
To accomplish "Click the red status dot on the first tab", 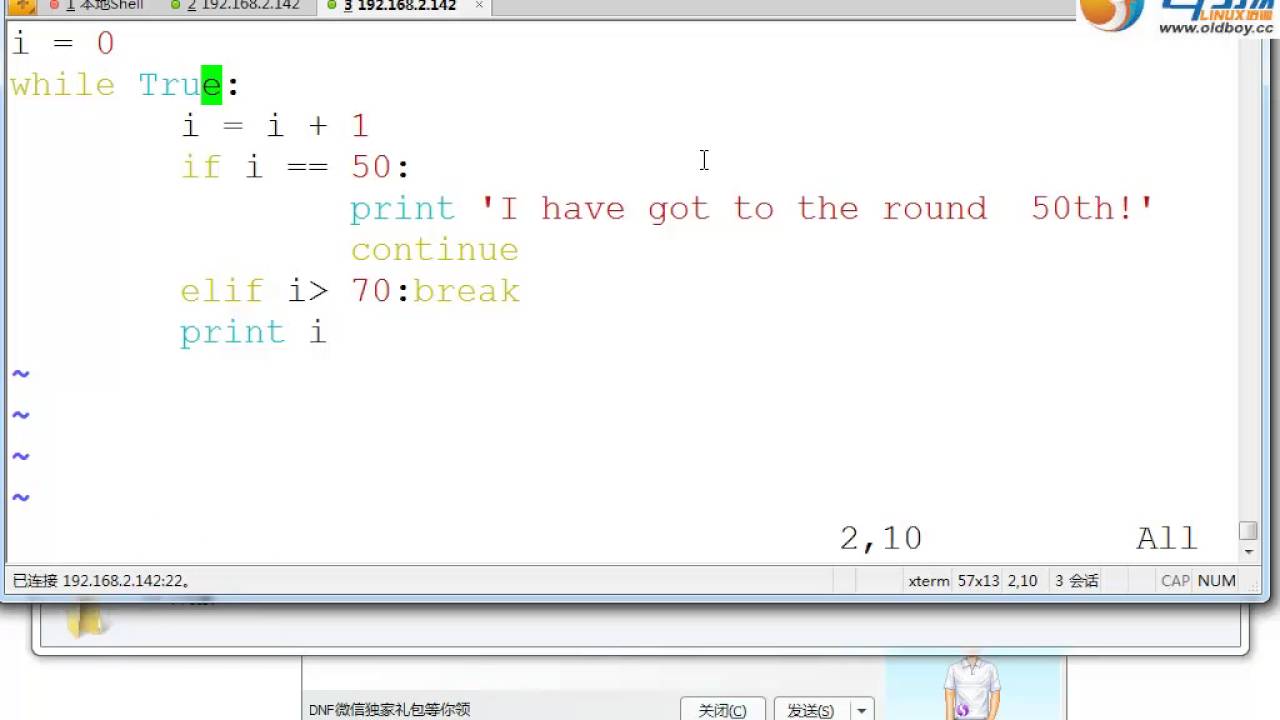I will [54, 5].
